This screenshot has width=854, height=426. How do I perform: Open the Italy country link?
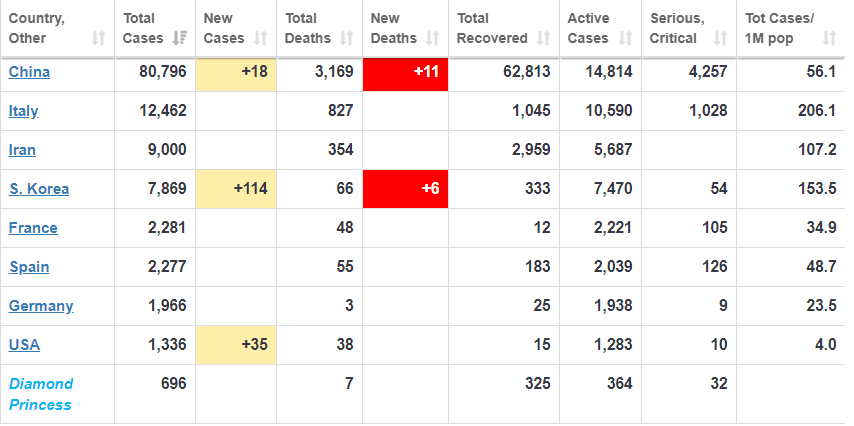click(23, 111)
